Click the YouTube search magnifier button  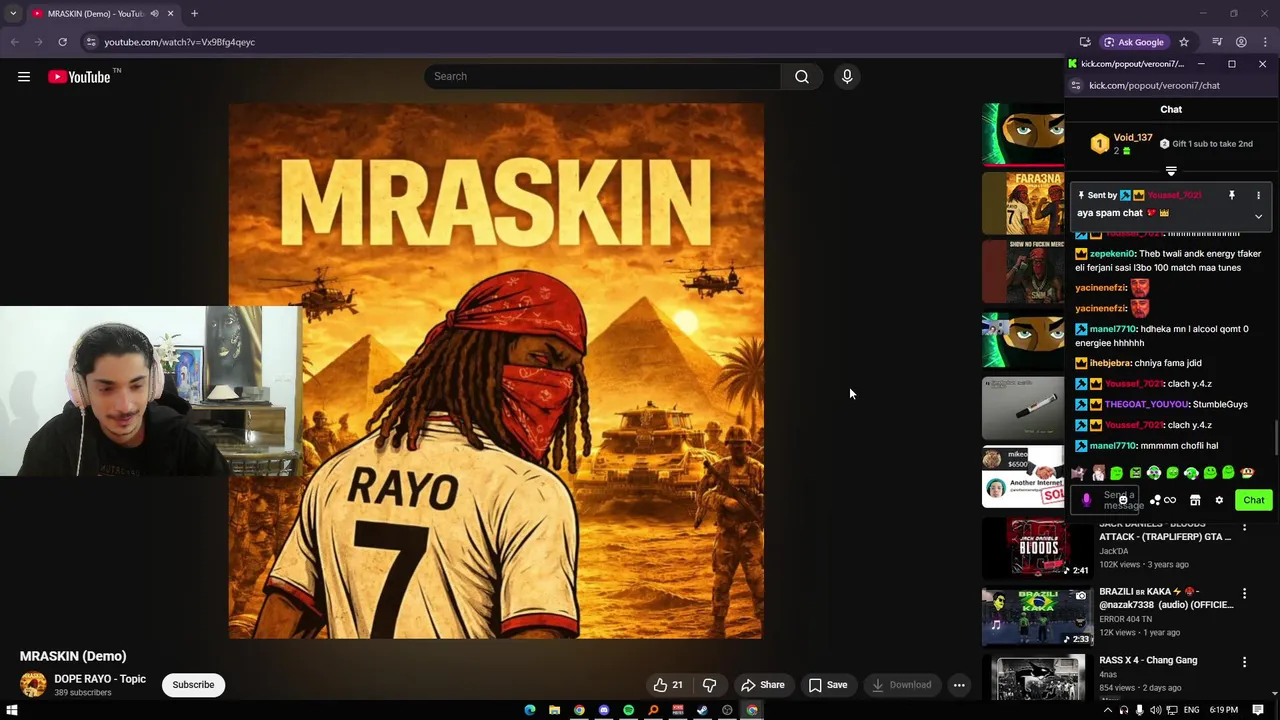802,77
